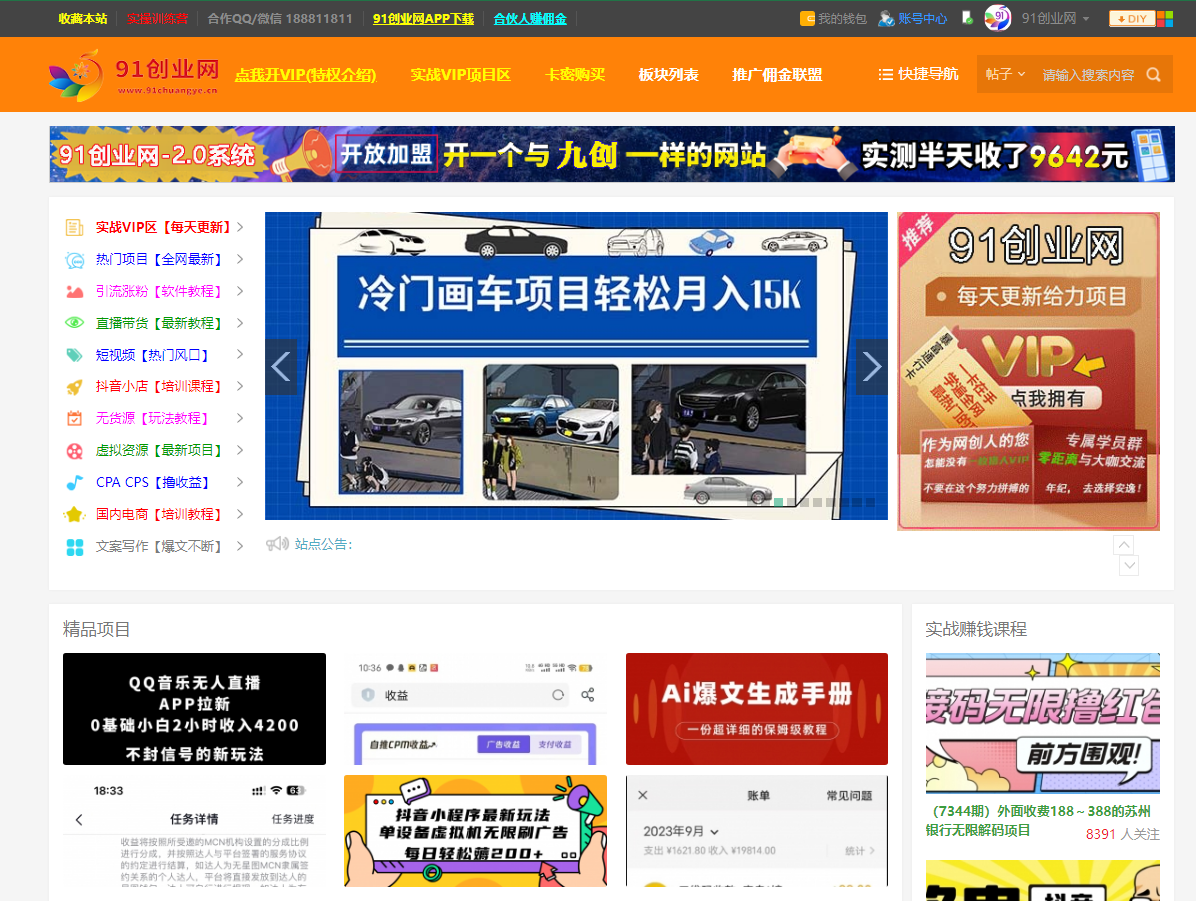
Task: Expand the 国内电商 category chevron
Action: pyautogui.click(x=240, y=514)
